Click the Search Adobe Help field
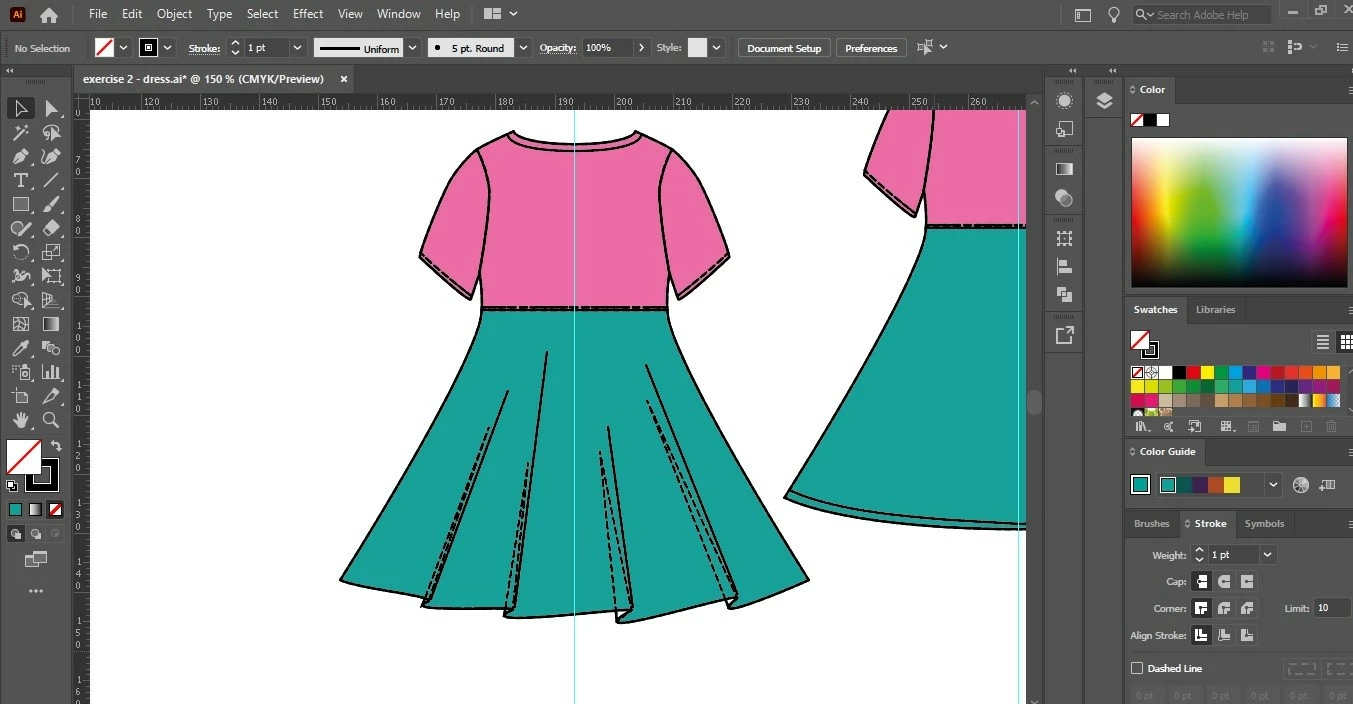1353x704 pixels. pos(1202,15)
